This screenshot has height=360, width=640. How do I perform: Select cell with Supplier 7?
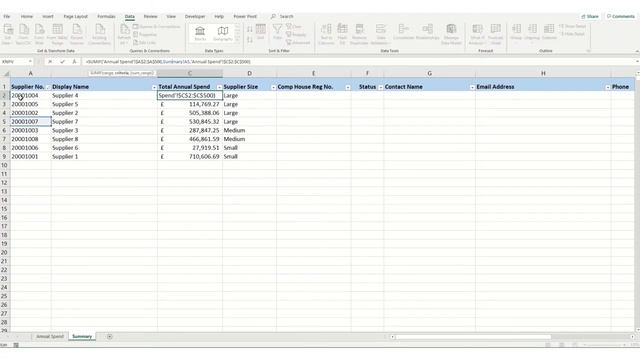104,122
